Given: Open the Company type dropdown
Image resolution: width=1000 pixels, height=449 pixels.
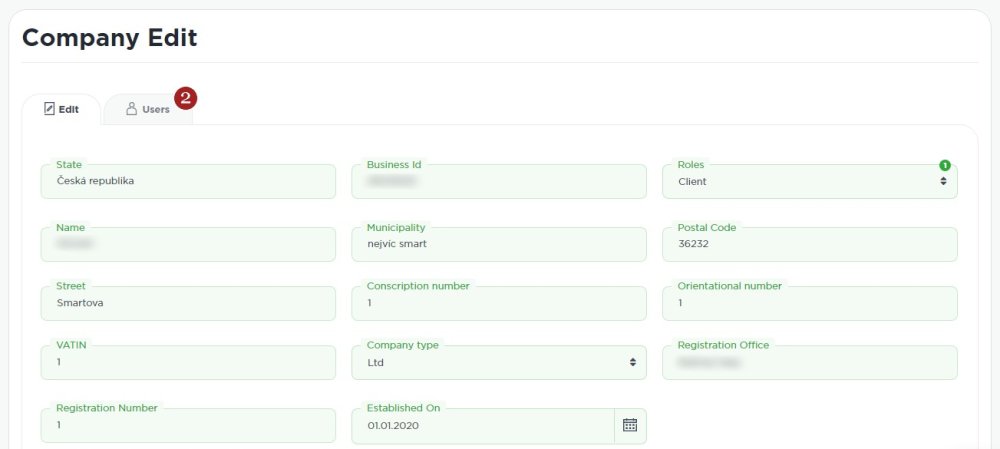Looking at the screenshot, I should (x=499, y=362).
